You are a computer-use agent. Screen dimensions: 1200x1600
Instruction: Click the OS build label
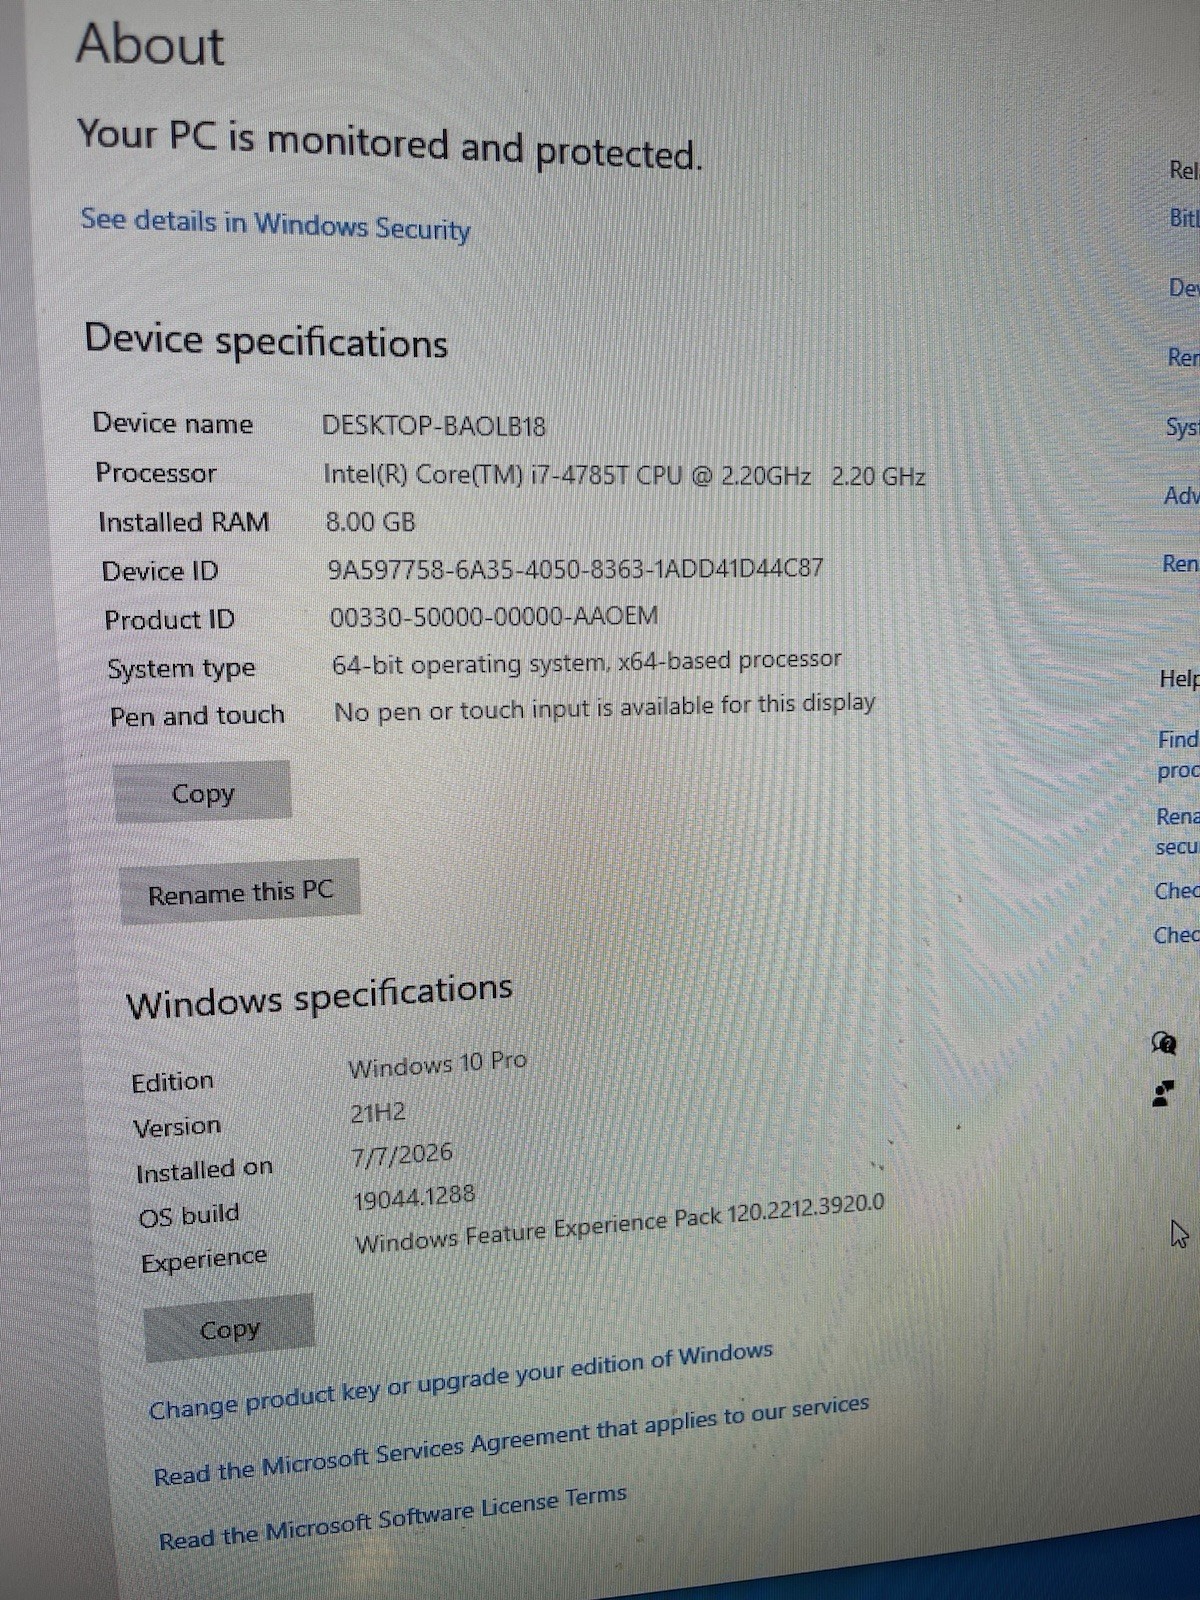pos(189,1216)
